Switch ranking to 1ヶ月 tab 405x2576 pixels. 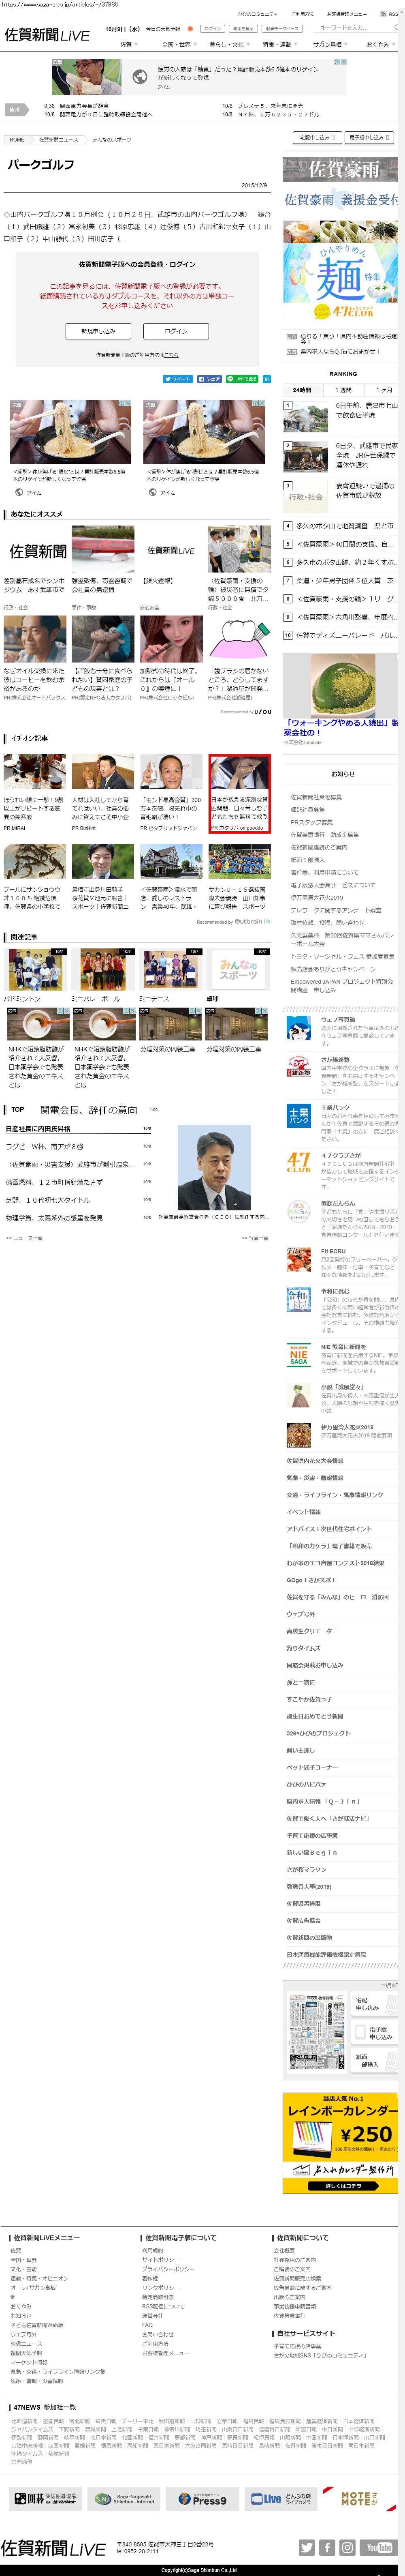384,390
